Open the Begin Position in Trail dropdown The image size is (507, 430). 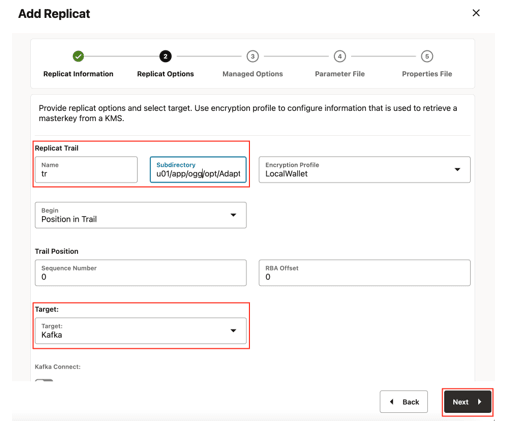(x=141, y=215)
